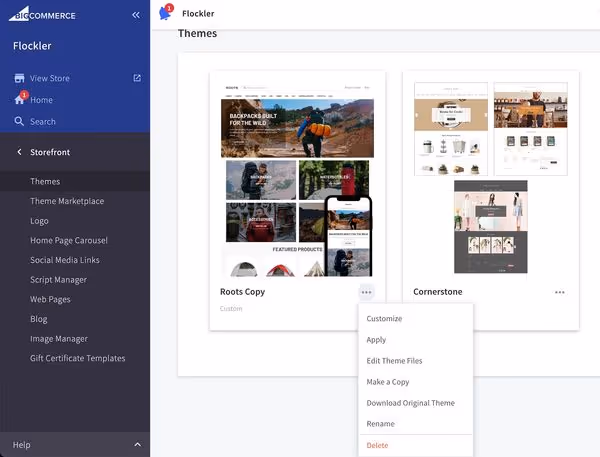The width and height of the screenshot is (600, 457).
Task: Click the BigCommerce logo
Action: click(x=42, y=14)
